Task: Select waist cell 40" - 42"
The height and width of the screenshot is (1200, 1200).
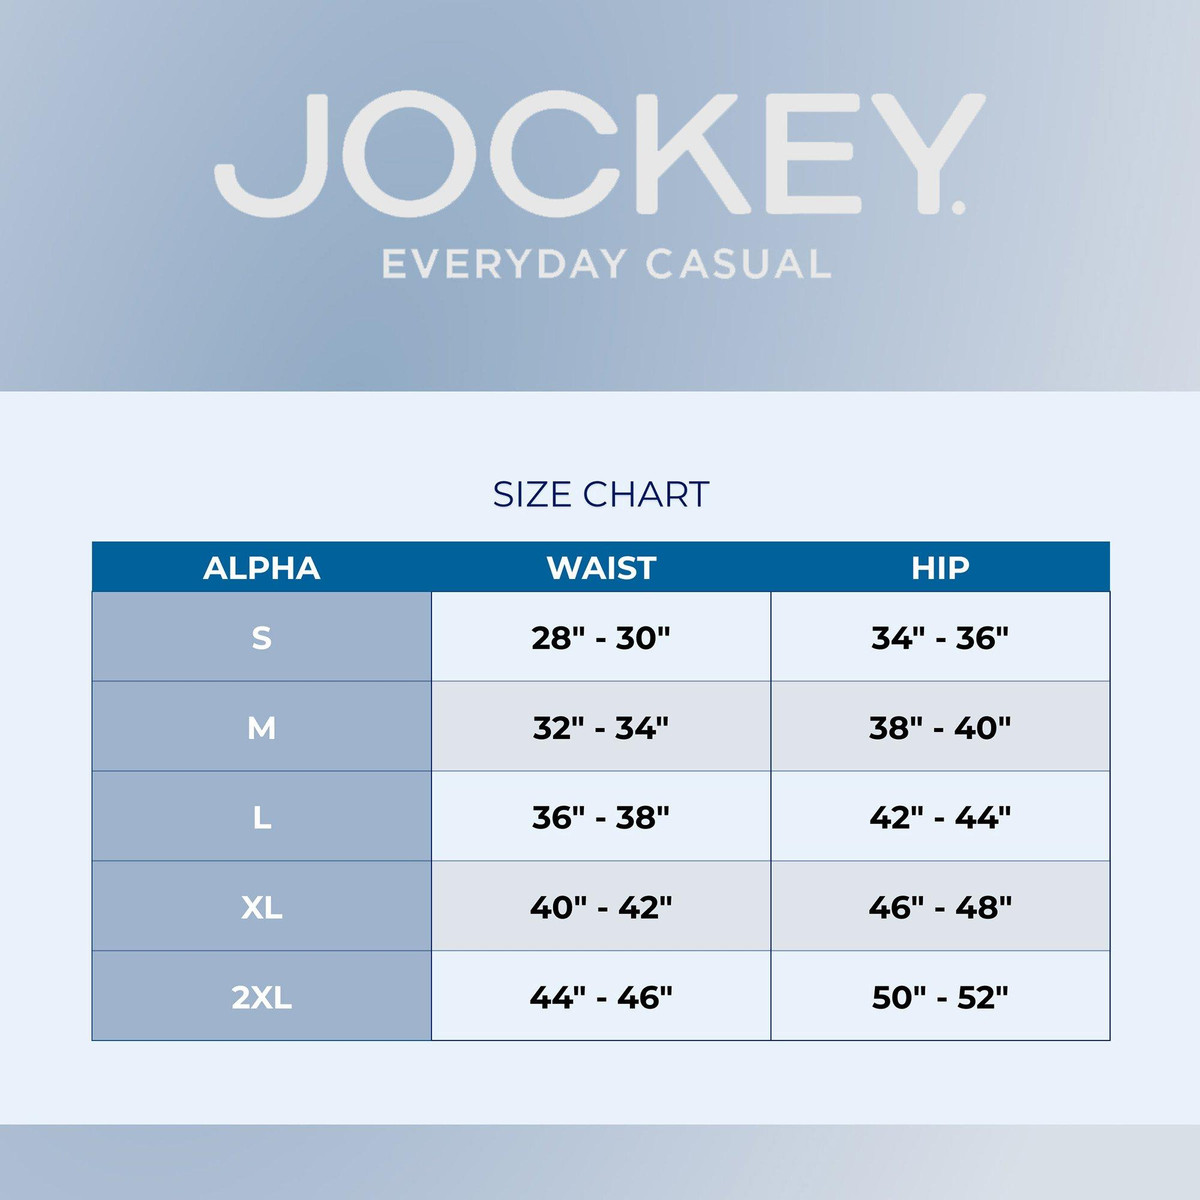Action: [601, 907]
